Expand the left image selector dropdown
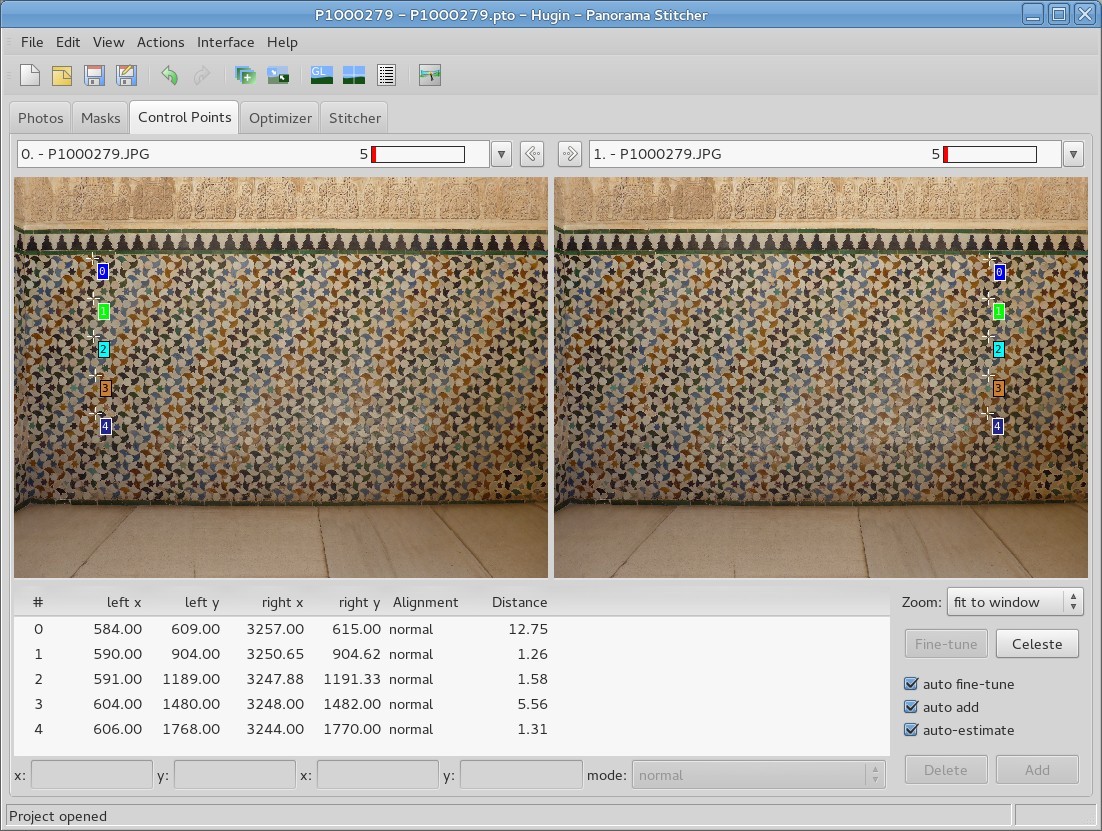 coord(501,154)
